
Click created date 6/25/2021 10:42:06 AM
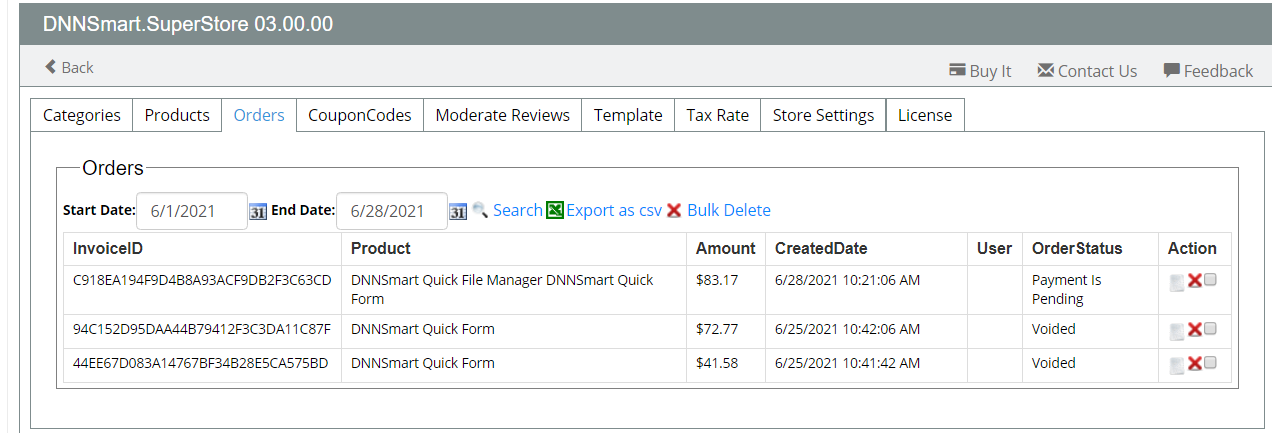847,328
